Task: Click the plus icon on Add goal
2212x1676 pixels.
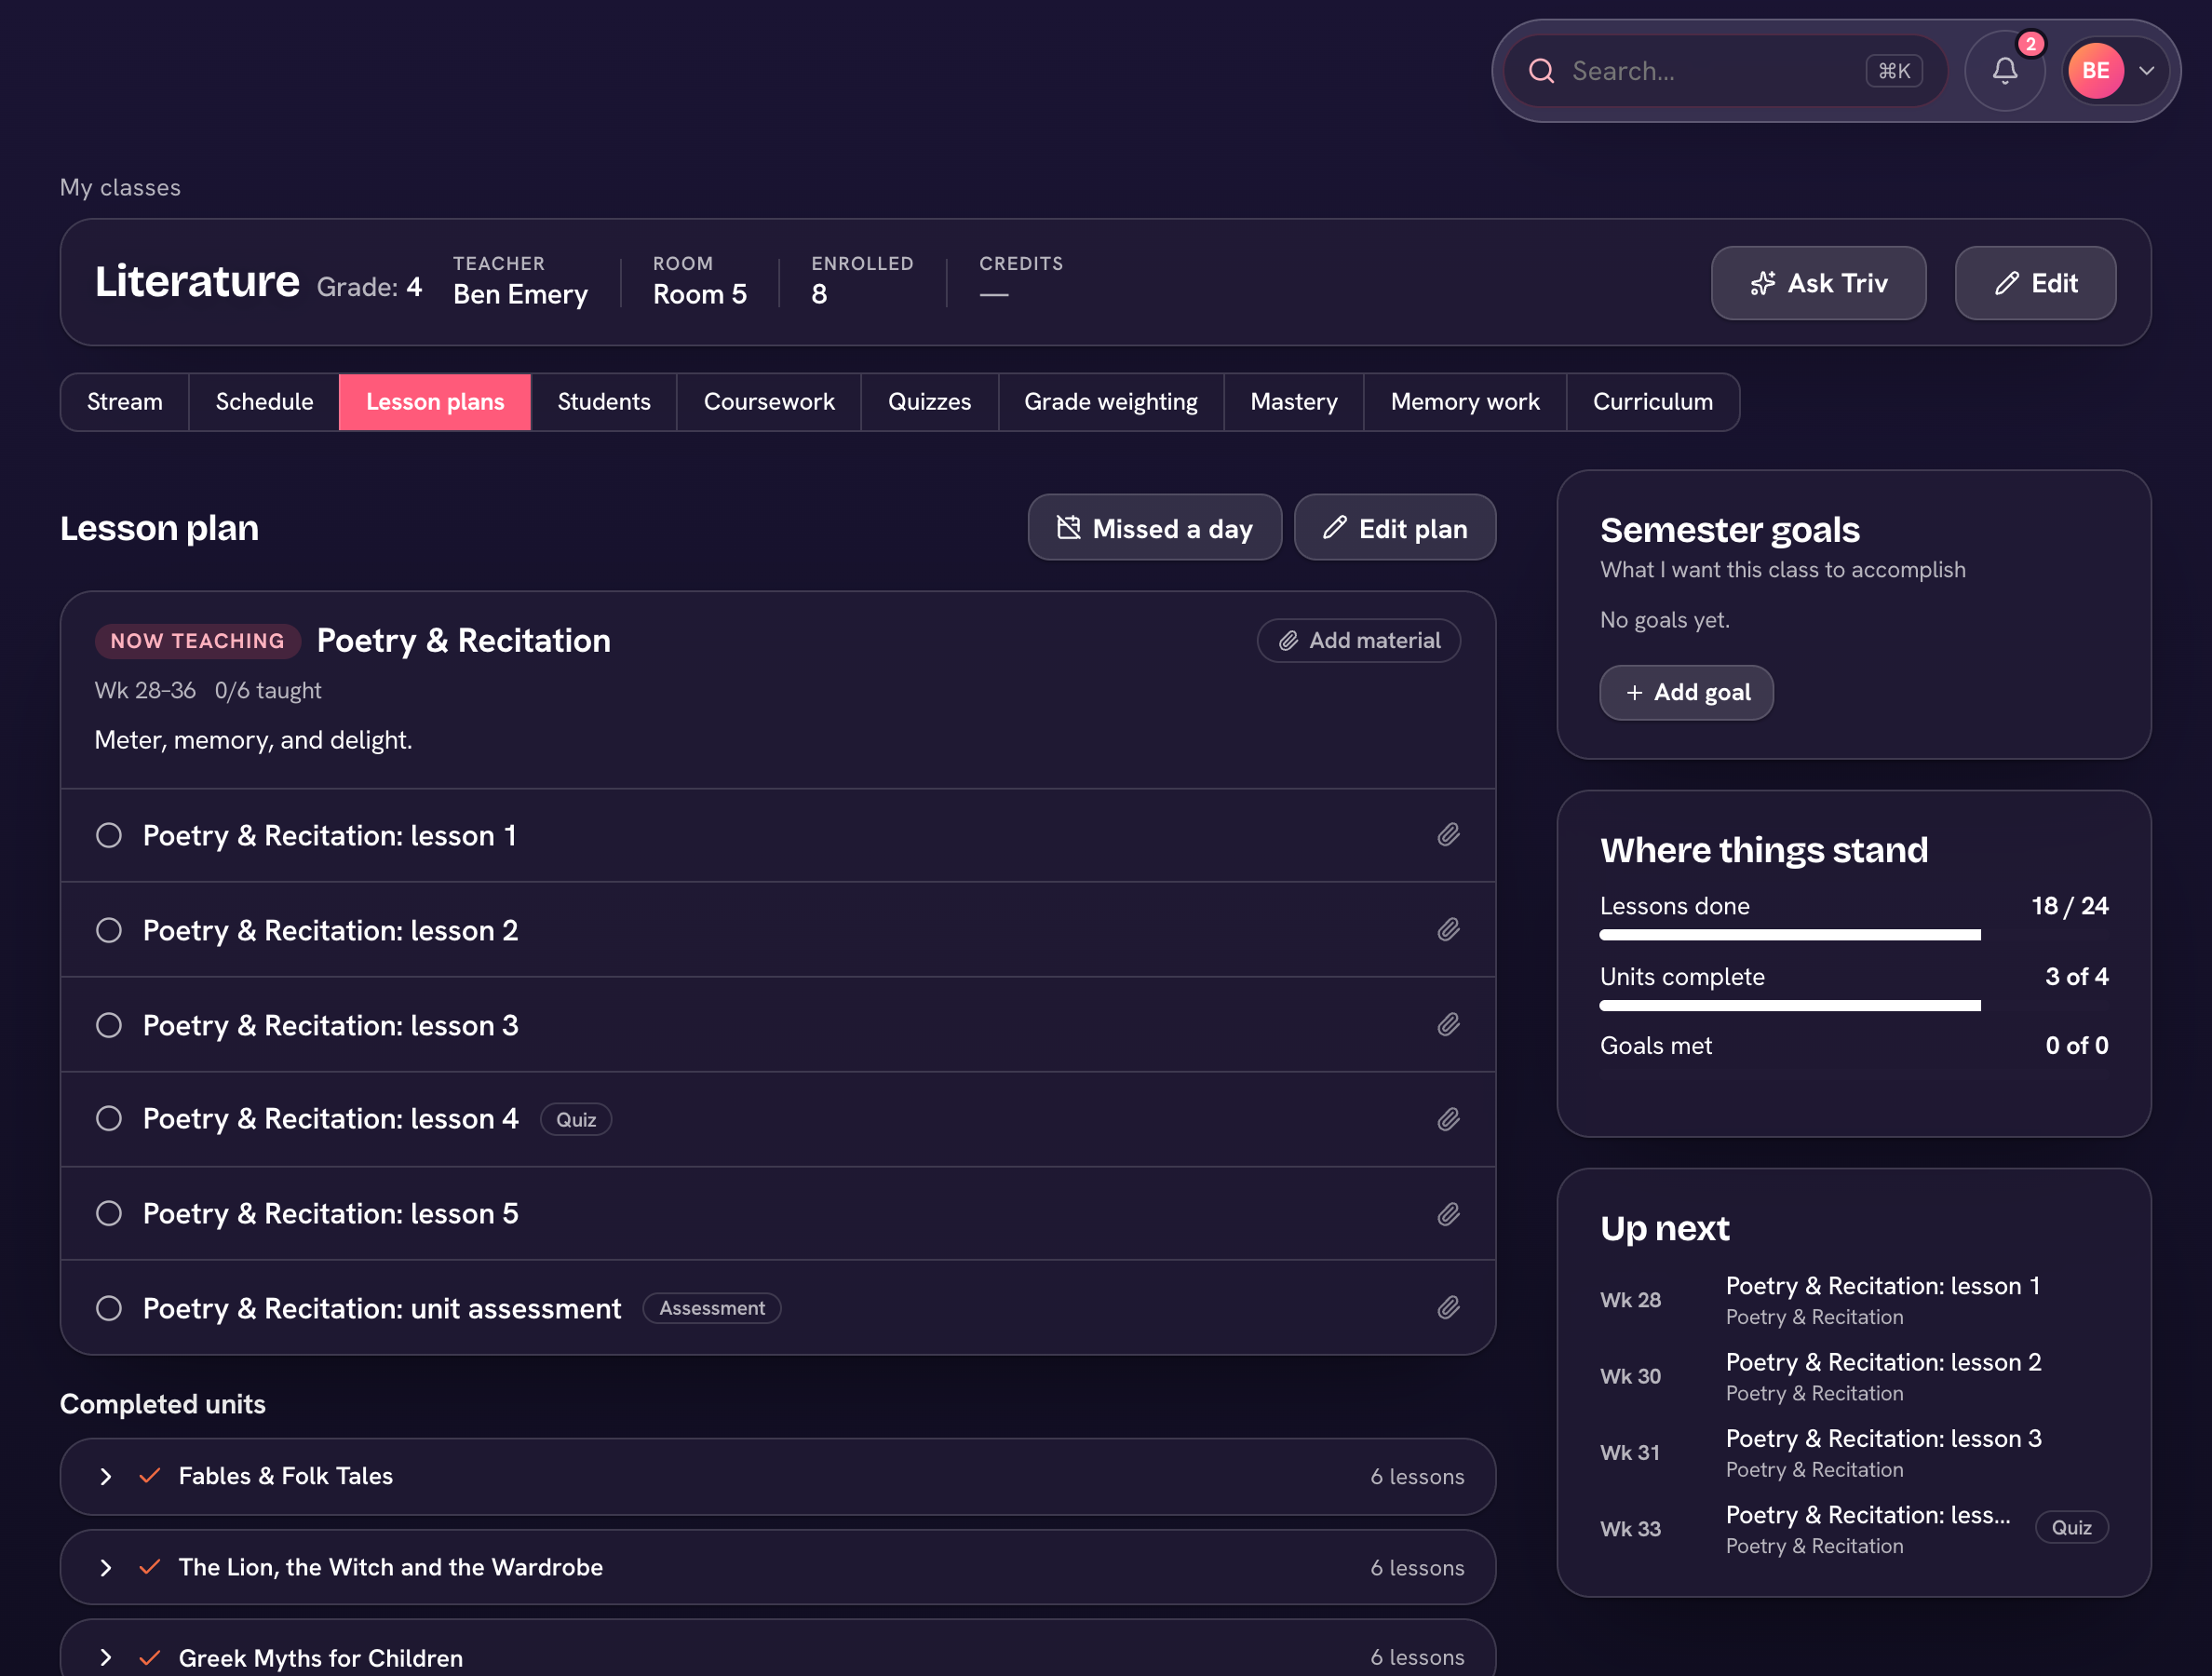Action: 1634,693
